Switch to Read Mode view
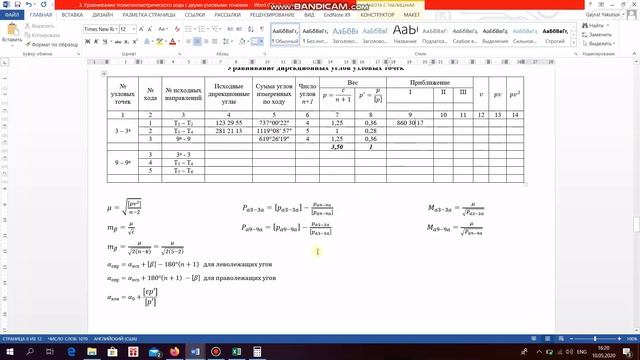Screen dimensions: 640x360 pyautogui.click(x=534, y=339)
